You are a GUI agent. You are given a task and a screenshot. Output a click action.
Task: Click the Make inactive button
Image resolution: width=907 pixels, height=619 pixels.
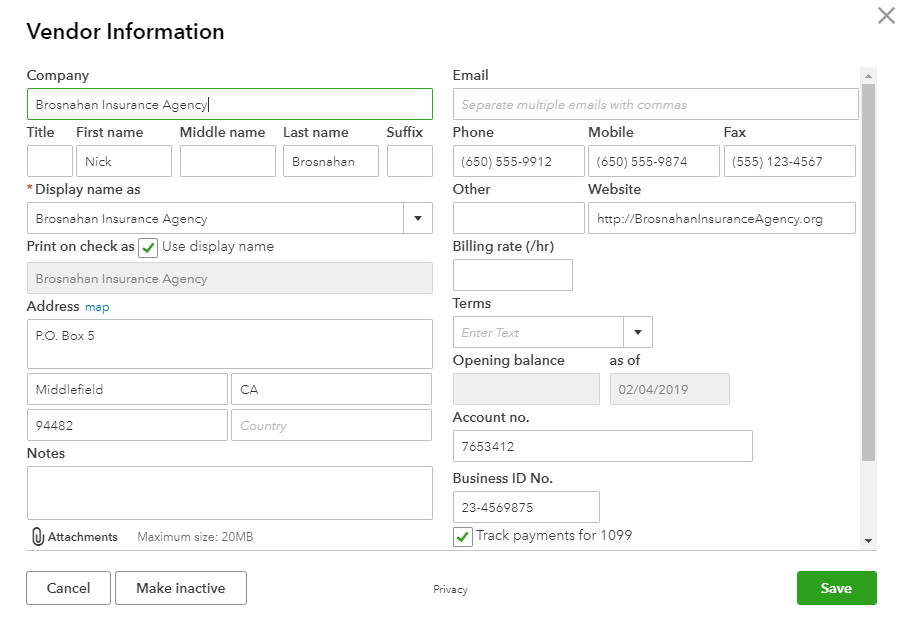point(181,588)
